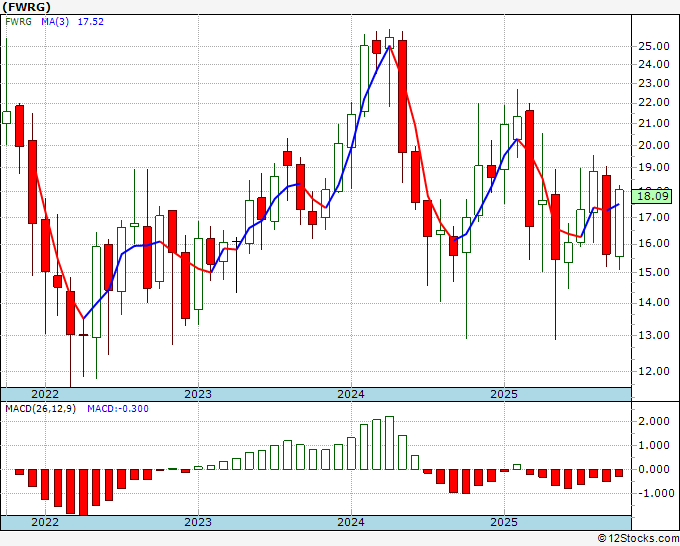The width and height of the screenshot is (680, 546).
Task: Click the green FWRG legend label
Action: [x=18, y=22]
